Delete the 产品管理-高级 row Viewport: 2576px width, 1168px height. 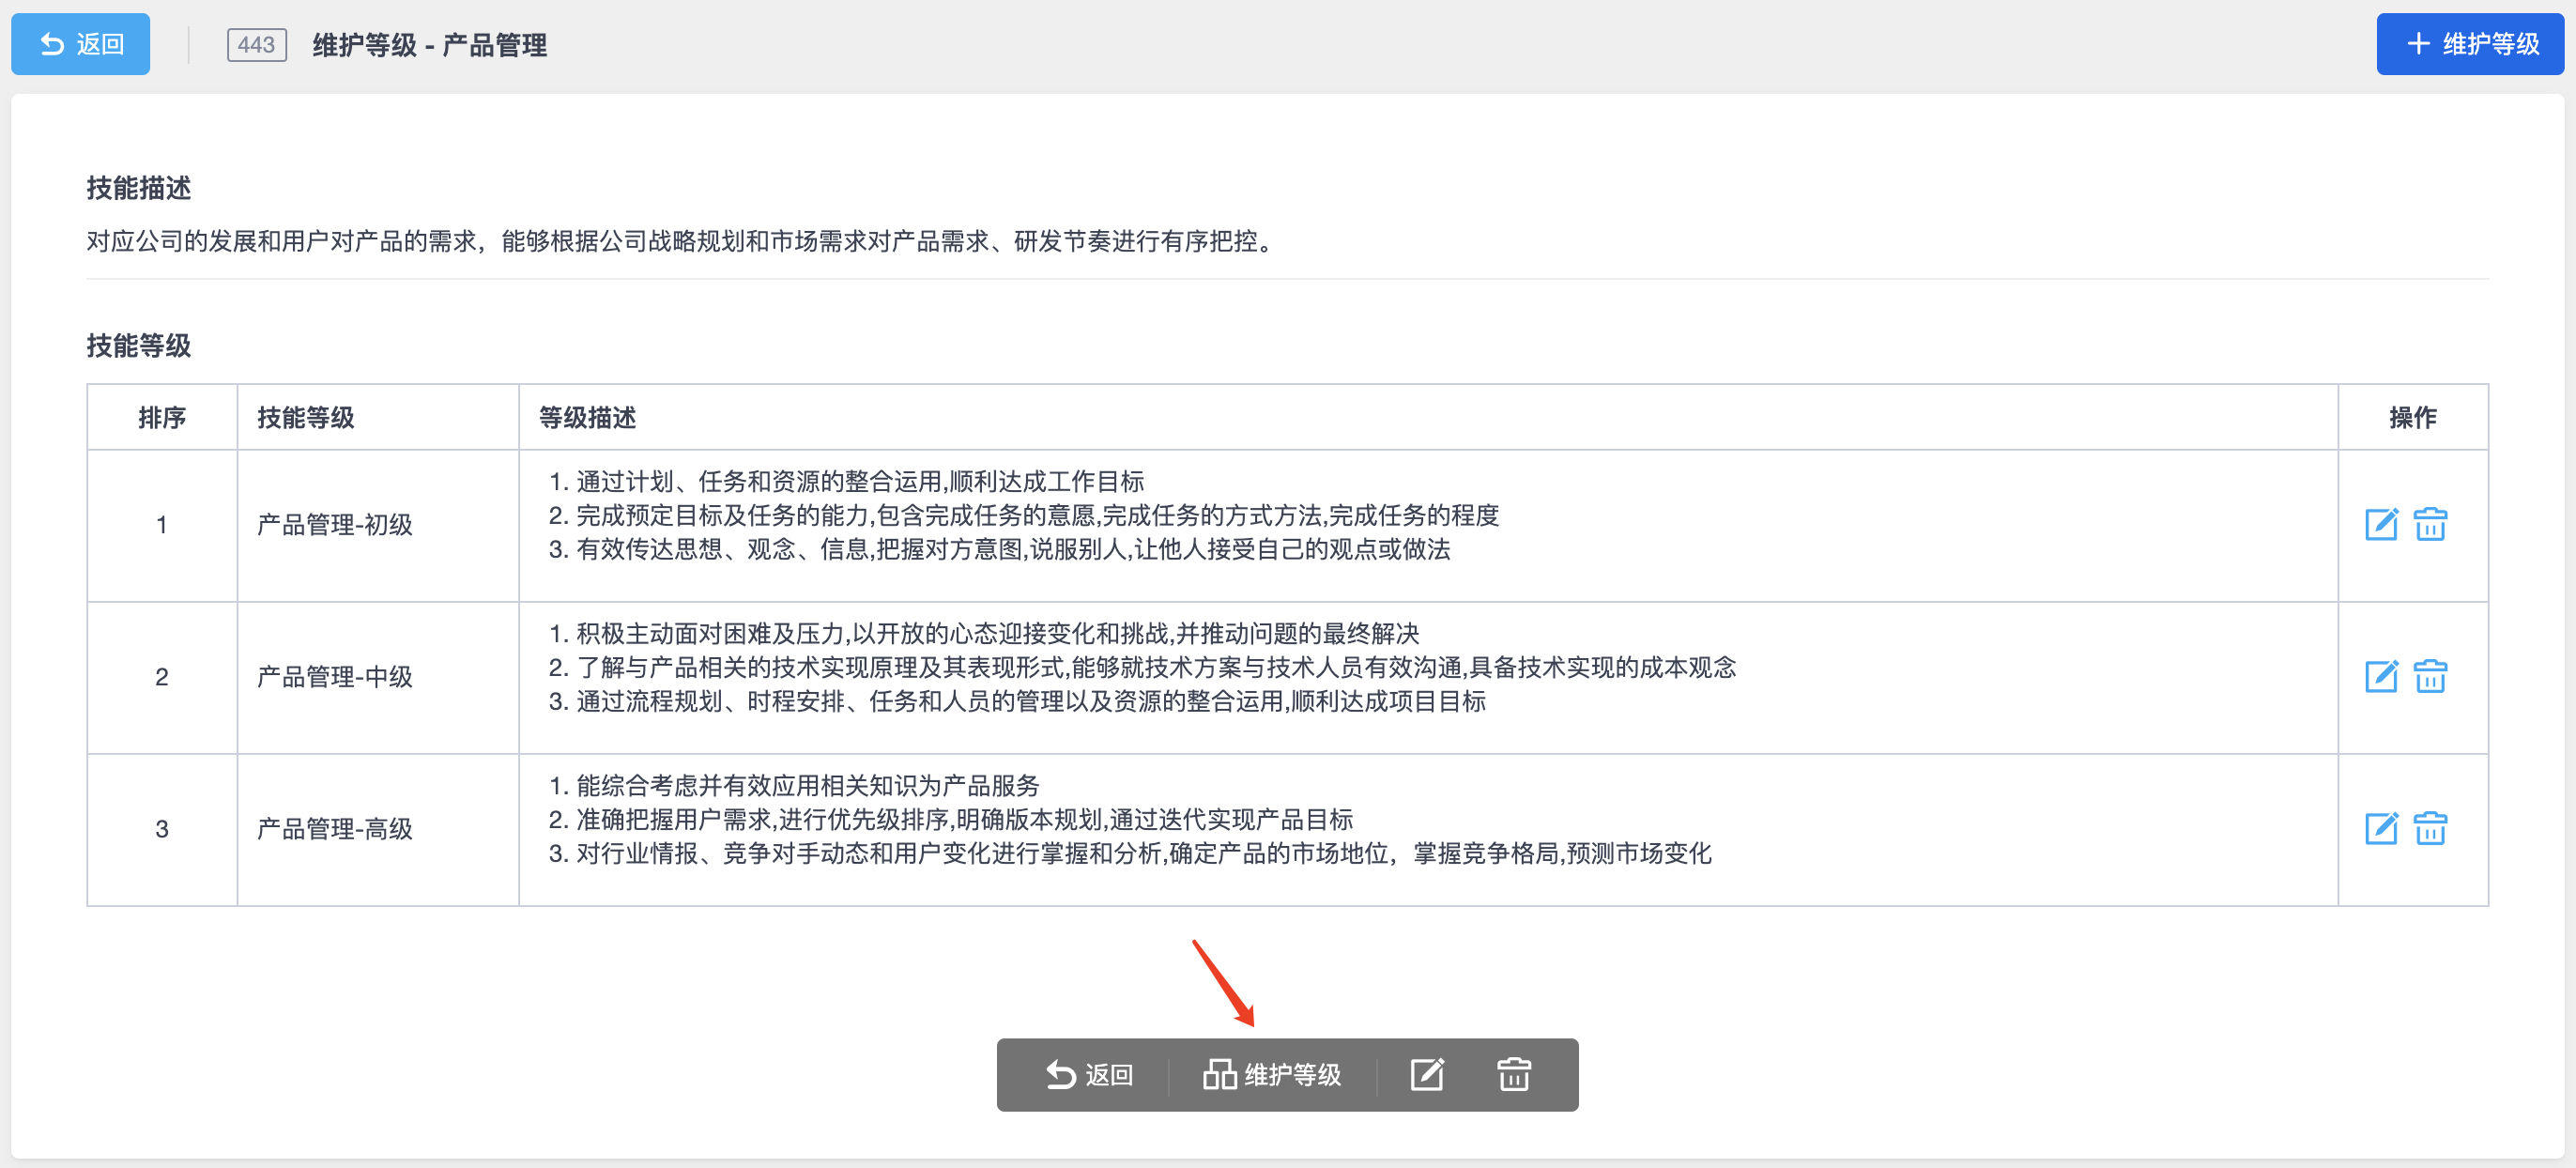click(2430, 828)
